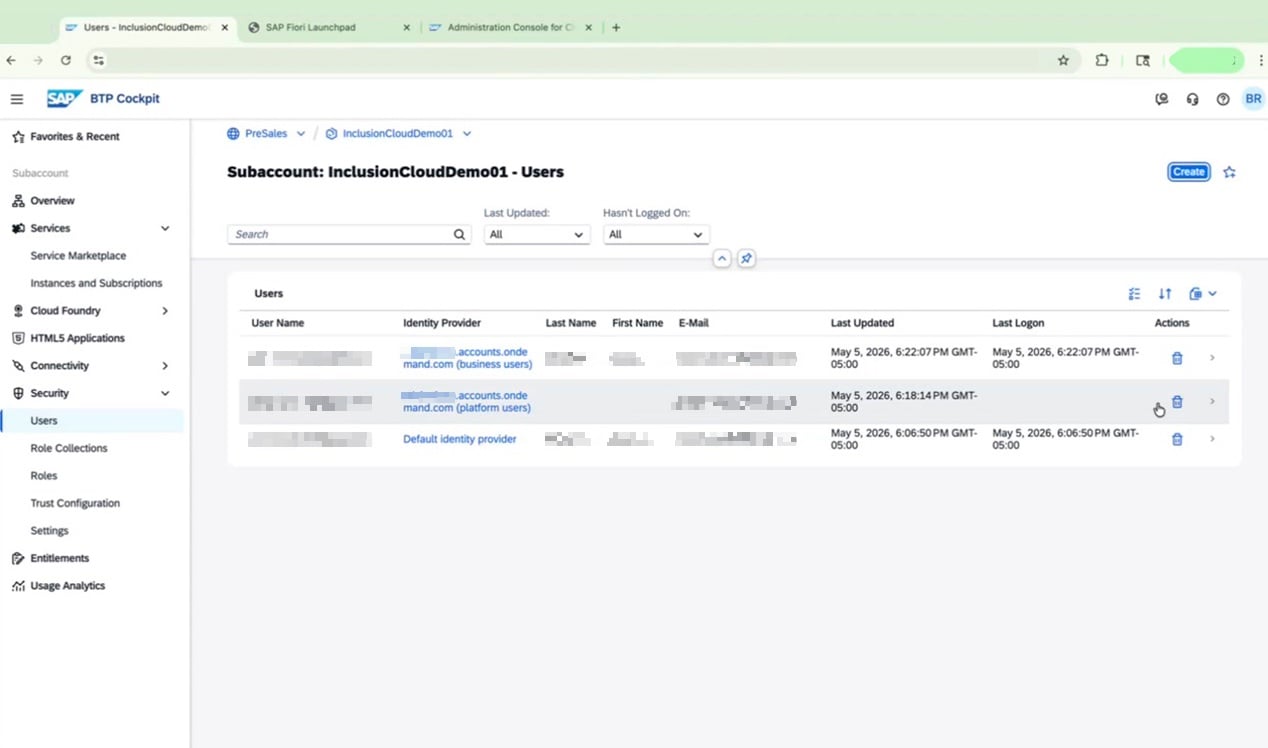Open details of platform users row

[1212, 402]
